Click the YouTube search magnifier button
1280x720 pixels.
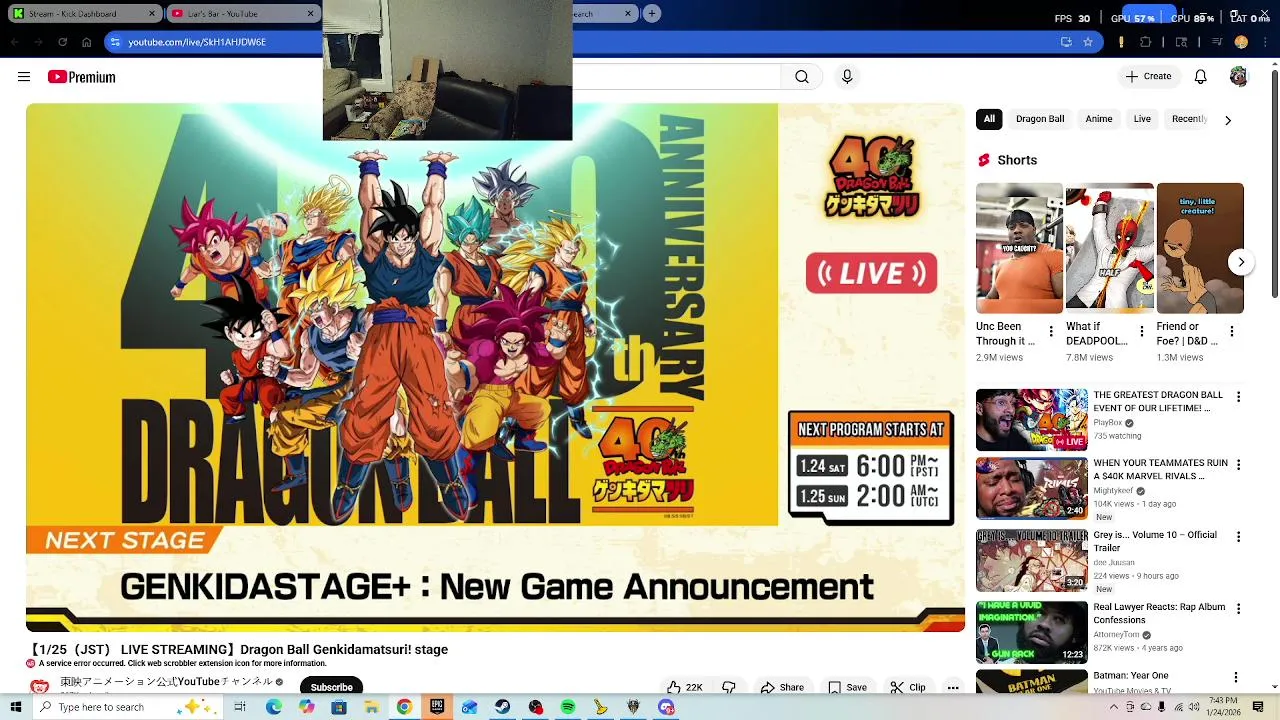point(802,77)
